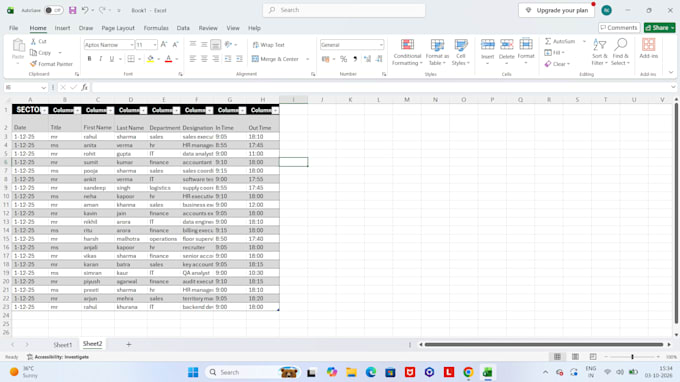This screenshot has width=680, height=382.
Task: Toggle Underline formatting
Action: [x=111, y=59]
